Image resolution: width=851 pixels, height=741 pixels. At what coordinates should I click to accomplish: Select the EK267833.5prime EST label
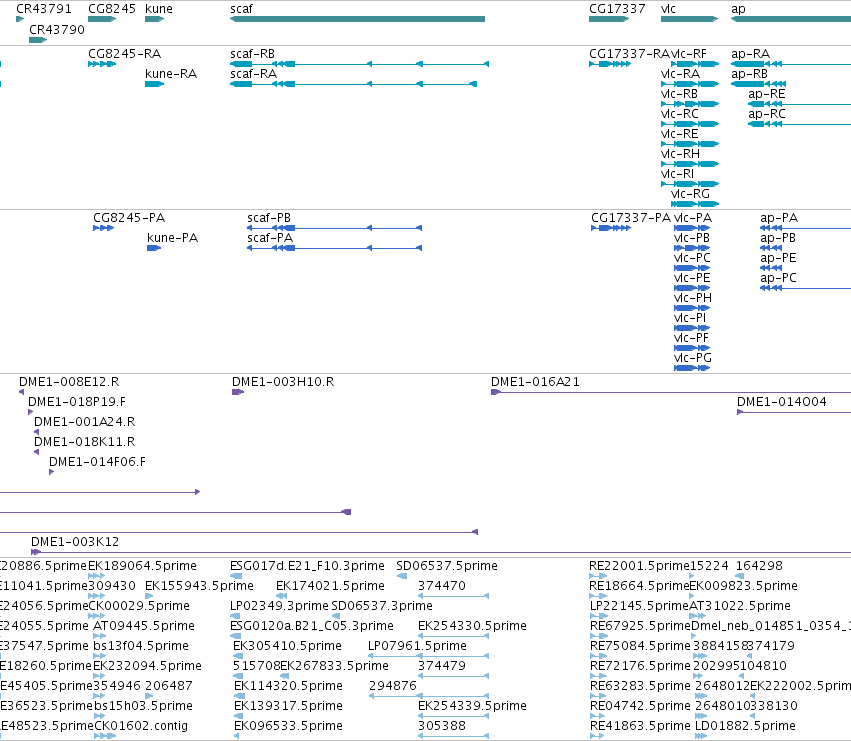pos(334,666)
